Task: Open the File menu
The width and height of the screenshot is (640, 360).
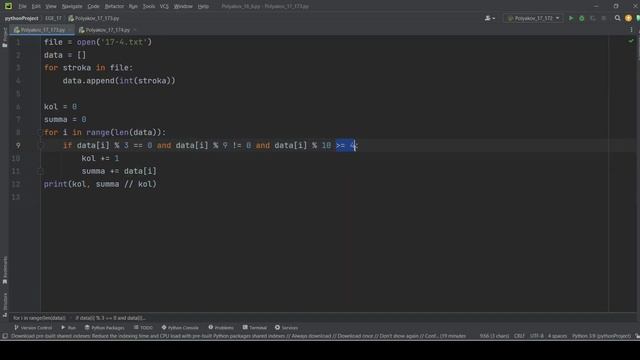Action: (22, 7)
